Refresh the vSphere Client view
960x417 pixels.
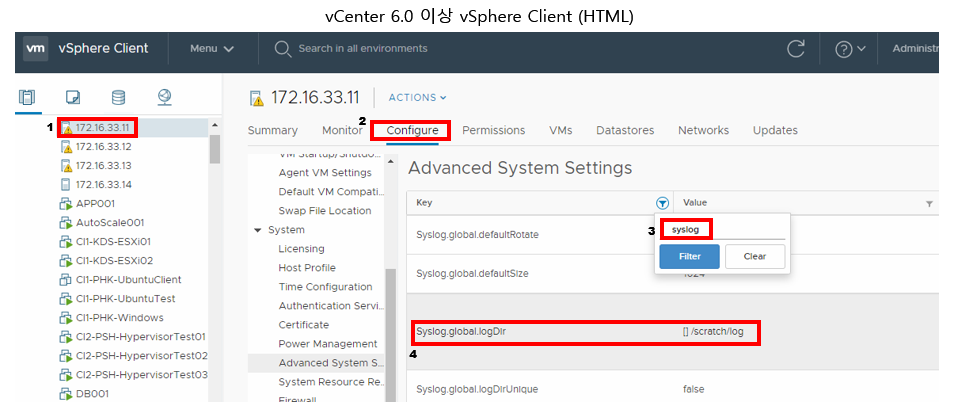(795, 49)
